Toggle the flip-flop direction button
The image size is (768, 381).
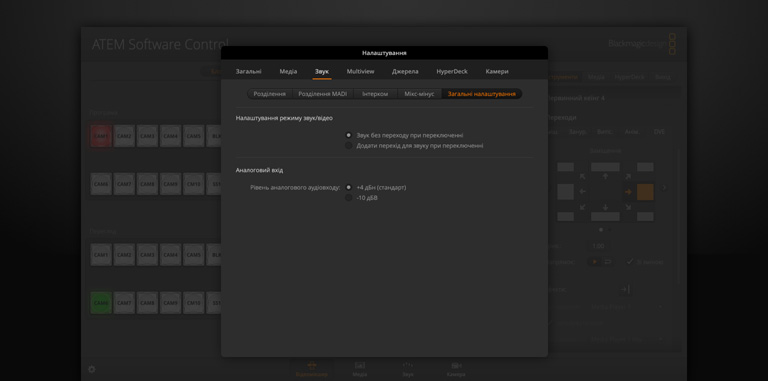(607, 262)
